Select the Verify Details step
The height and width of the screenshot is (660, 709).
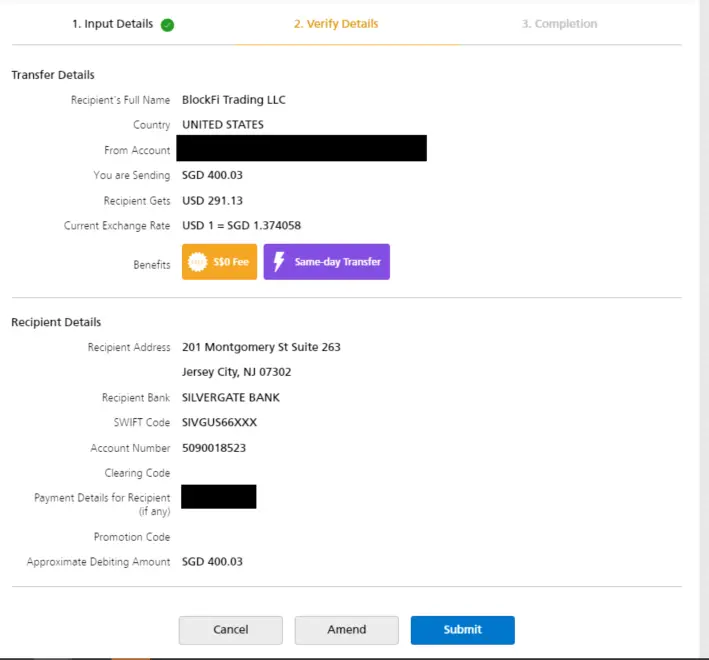point(336,24)
